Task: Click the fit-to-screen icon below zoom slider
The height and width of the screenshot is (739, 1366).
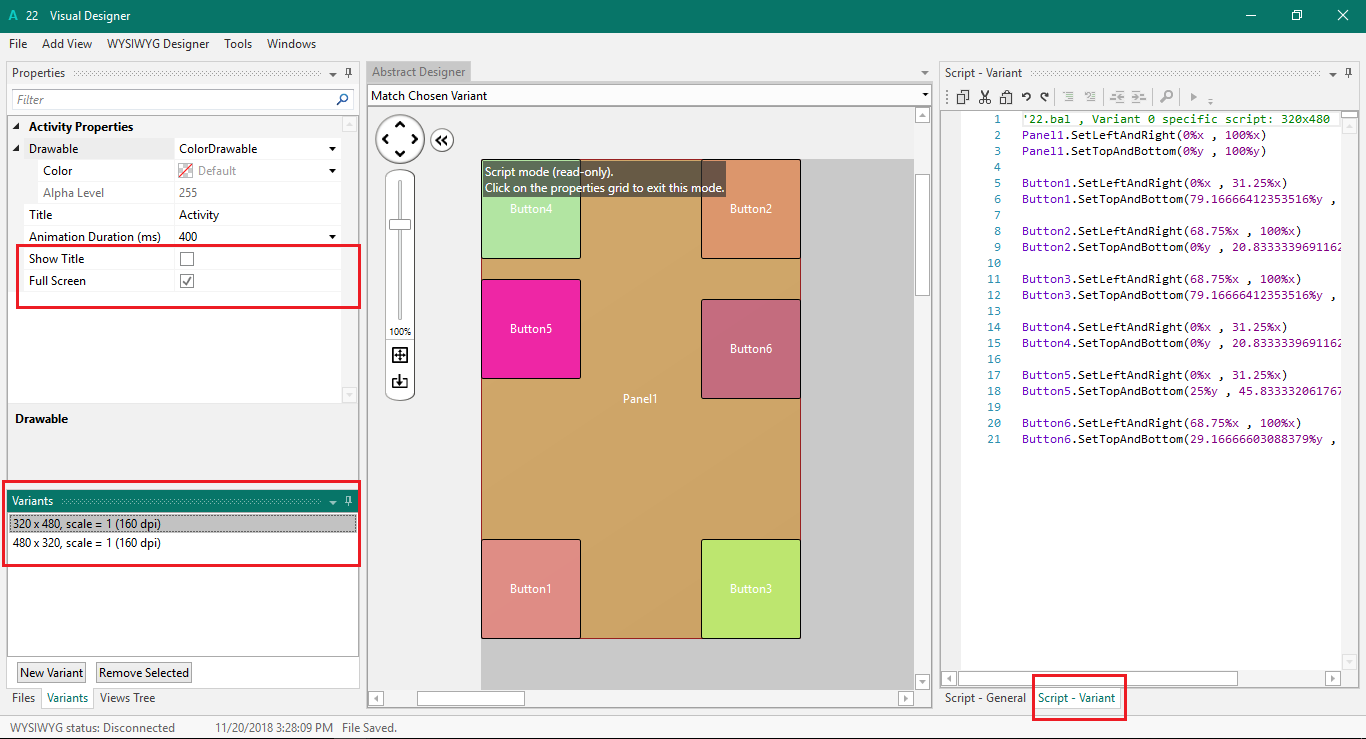Action: coord(400,355)
